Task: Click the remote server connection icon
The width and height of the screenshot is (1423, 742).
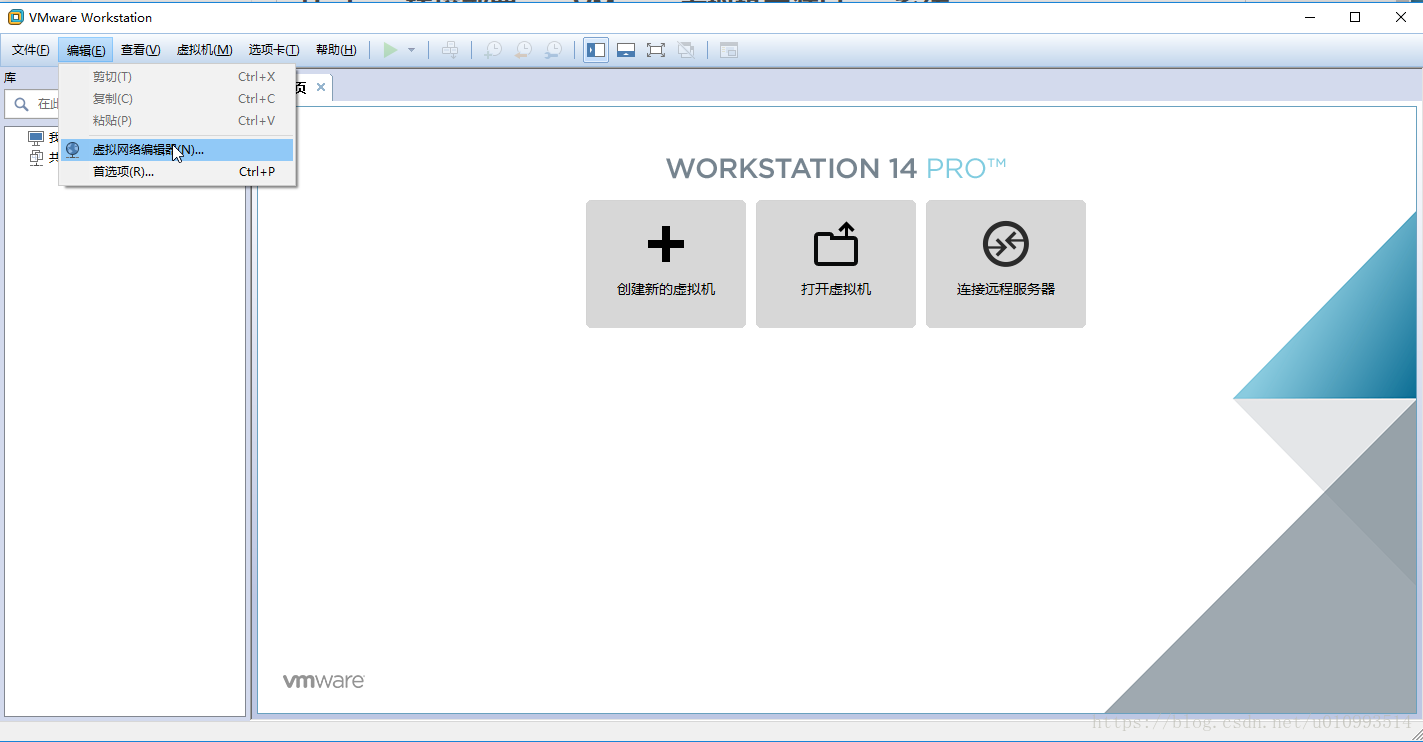Action: 1006,244
